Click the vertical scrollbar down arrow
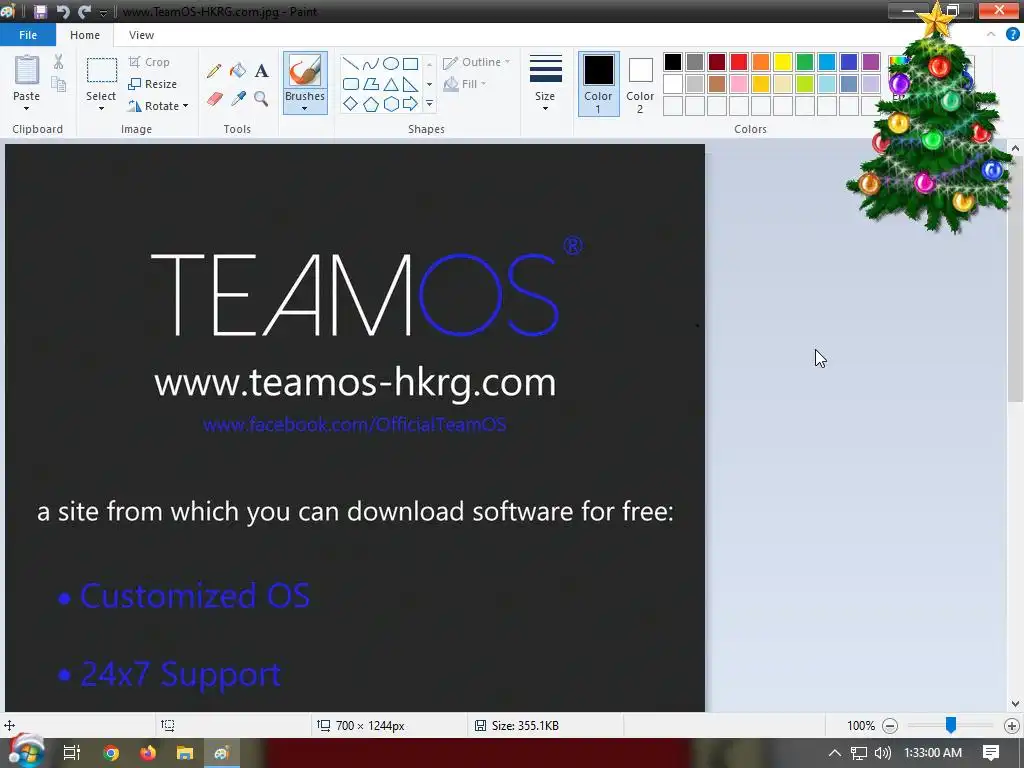Screen dimensions: 1024x768 click(x=1015, y=704)
